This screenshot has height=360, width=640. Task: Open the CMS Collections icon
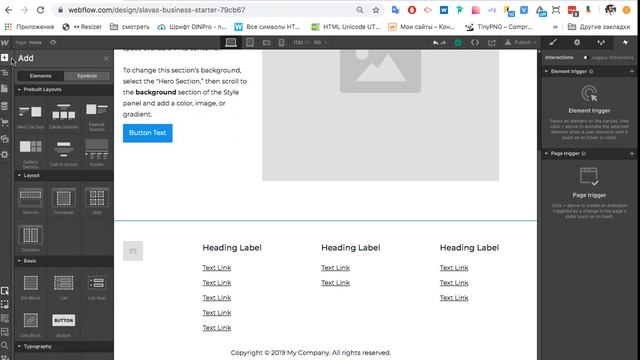(4, 106)
